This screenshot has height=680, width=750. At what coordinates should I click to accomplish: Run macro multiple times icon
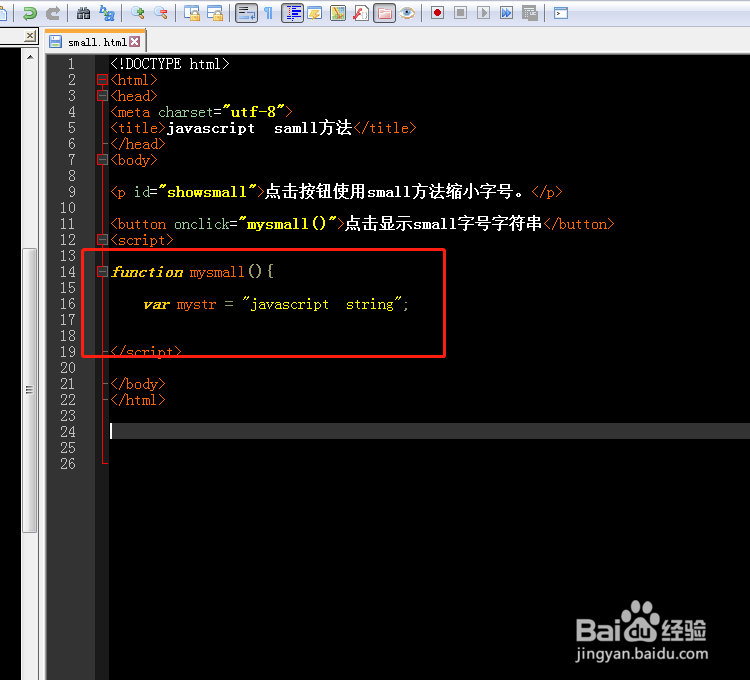point(506,13)
